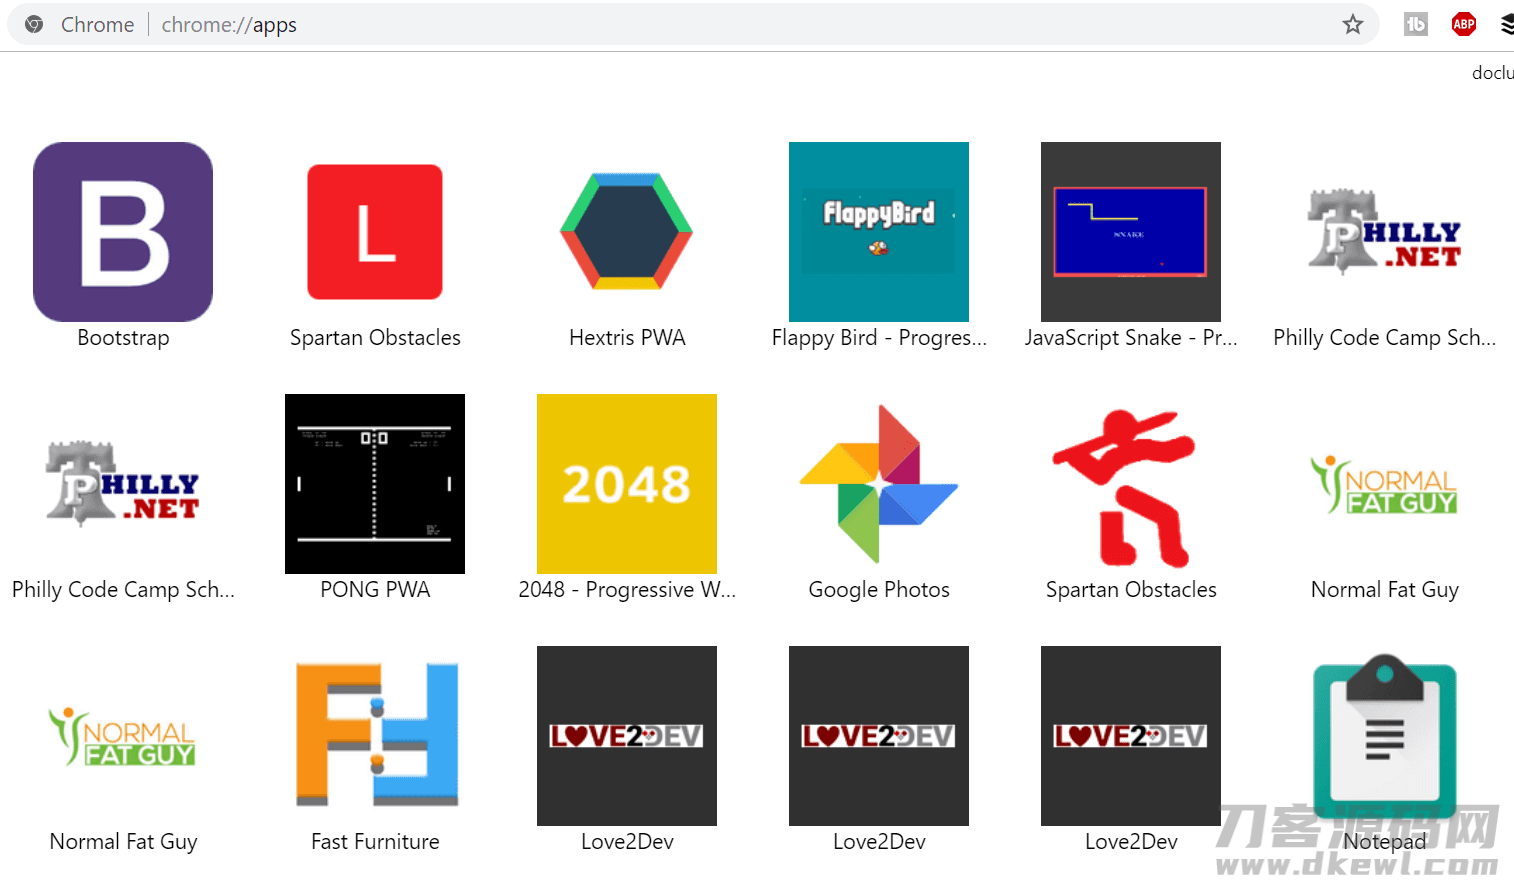Bookmark this page with the star icon
Screen dimensions: 1514x882
[1353, 24]
